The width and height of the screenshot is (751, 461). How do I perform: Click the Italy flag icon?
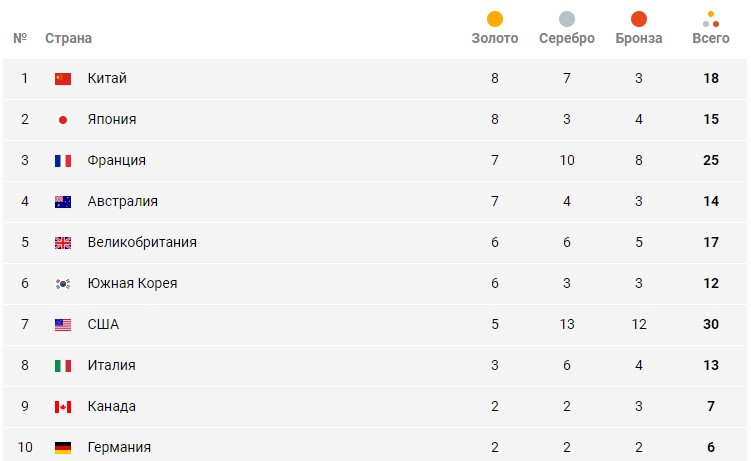pyautogui.click(x=63, y=366)
